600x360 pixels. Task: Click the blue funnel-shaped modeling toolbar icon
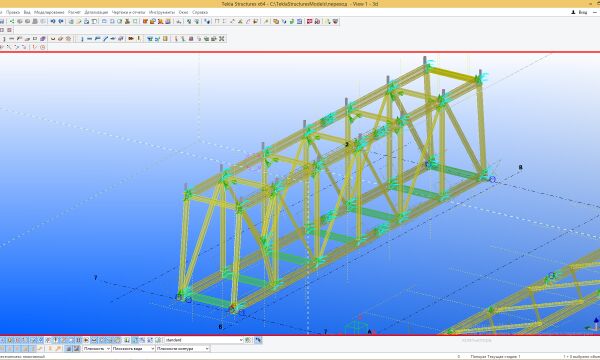(x=150, y=39)
